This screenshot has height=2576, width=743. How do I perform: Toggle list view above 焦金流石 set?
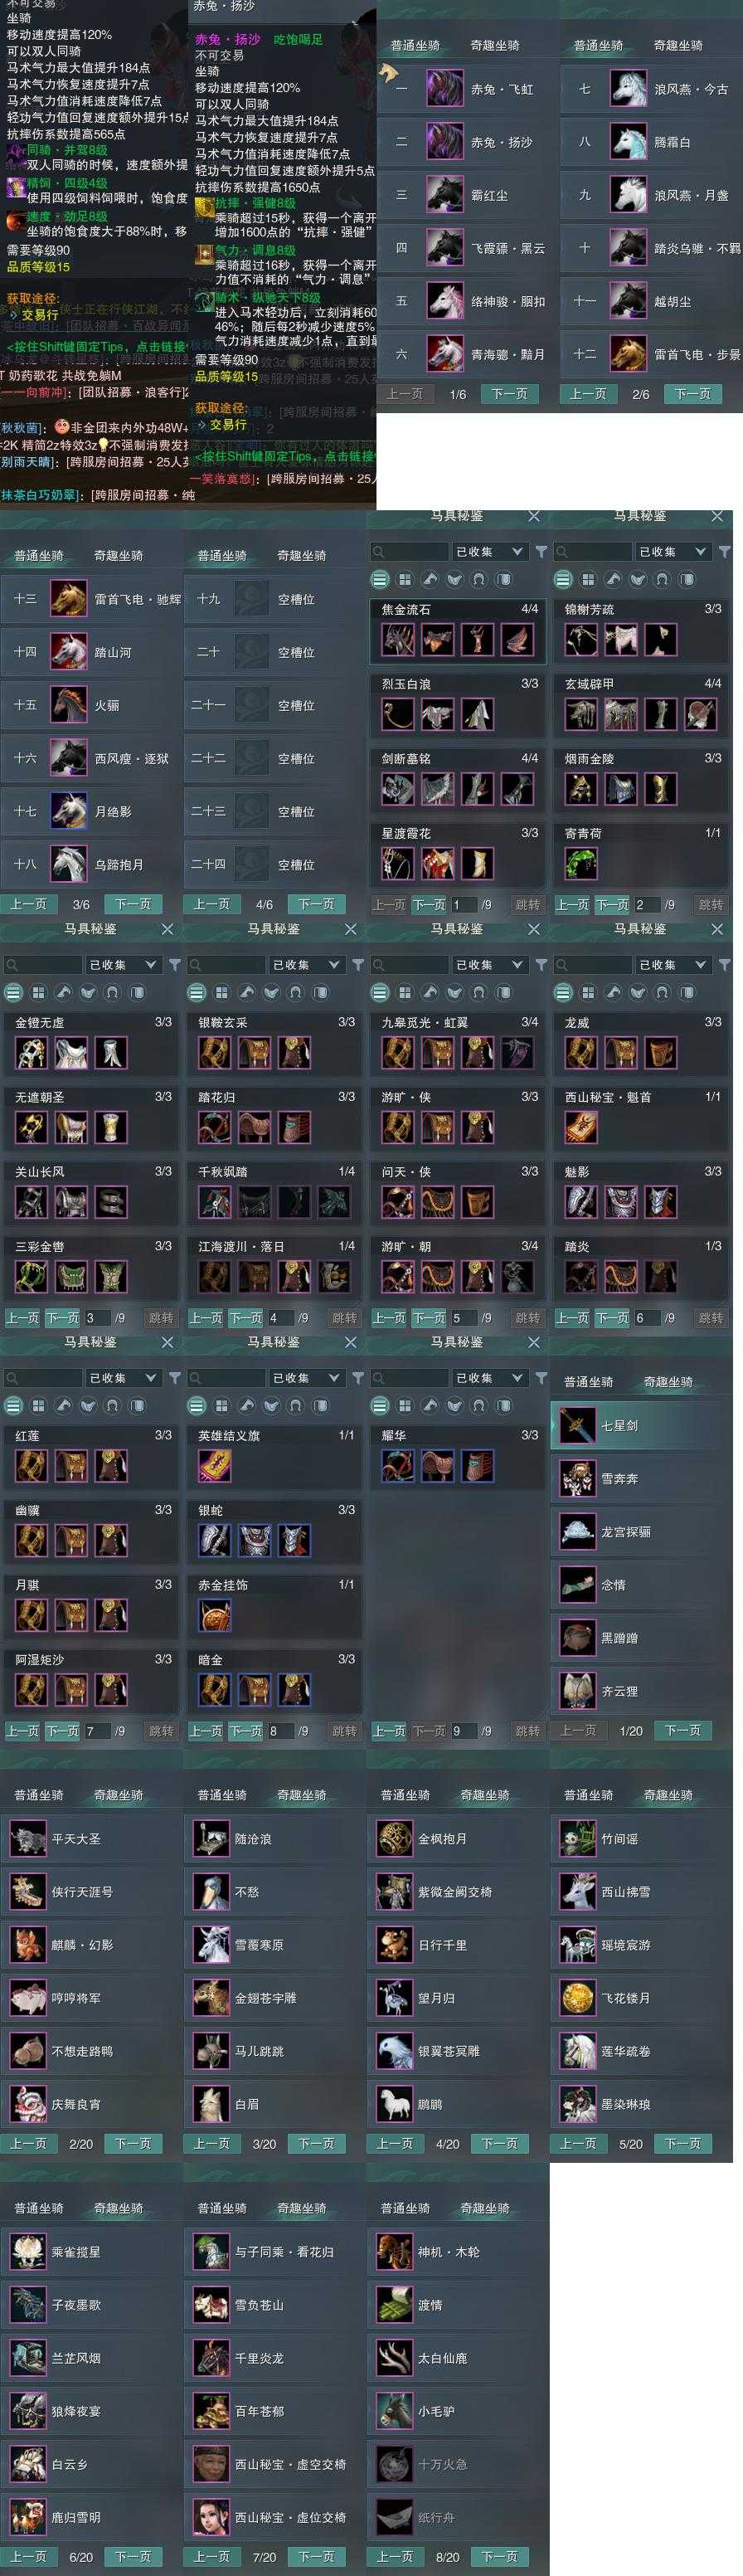click(380, 579)
